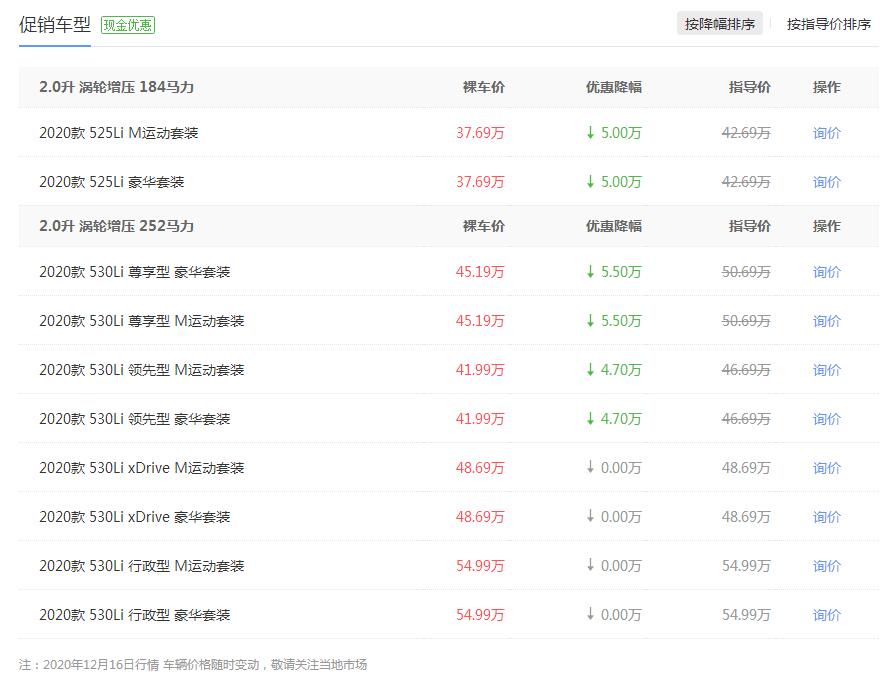Click 询价 for 530Li 行政型 豪华套装

tap(826, 615)
